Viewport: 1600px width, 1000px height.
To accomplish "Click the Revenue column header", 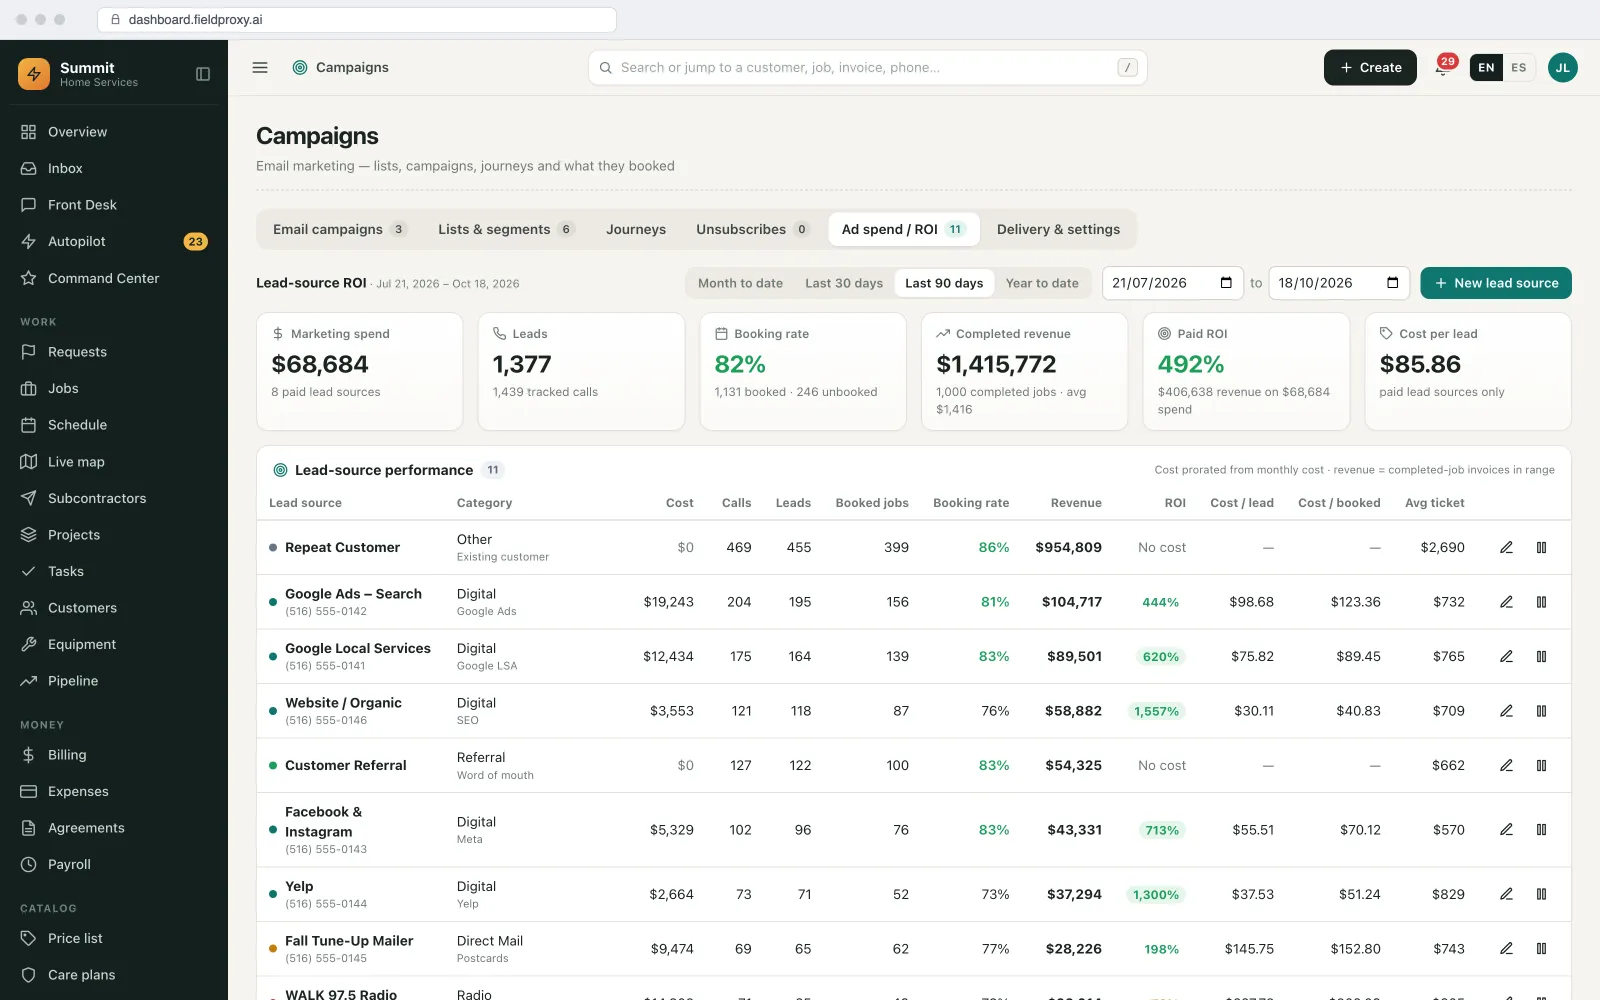I will click(x=1076, y=503).
